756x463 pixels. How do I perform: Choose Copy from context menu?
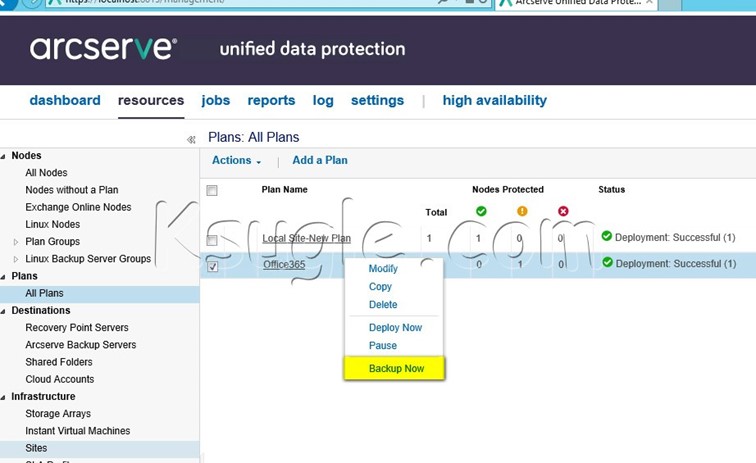[x=380, y=286]
